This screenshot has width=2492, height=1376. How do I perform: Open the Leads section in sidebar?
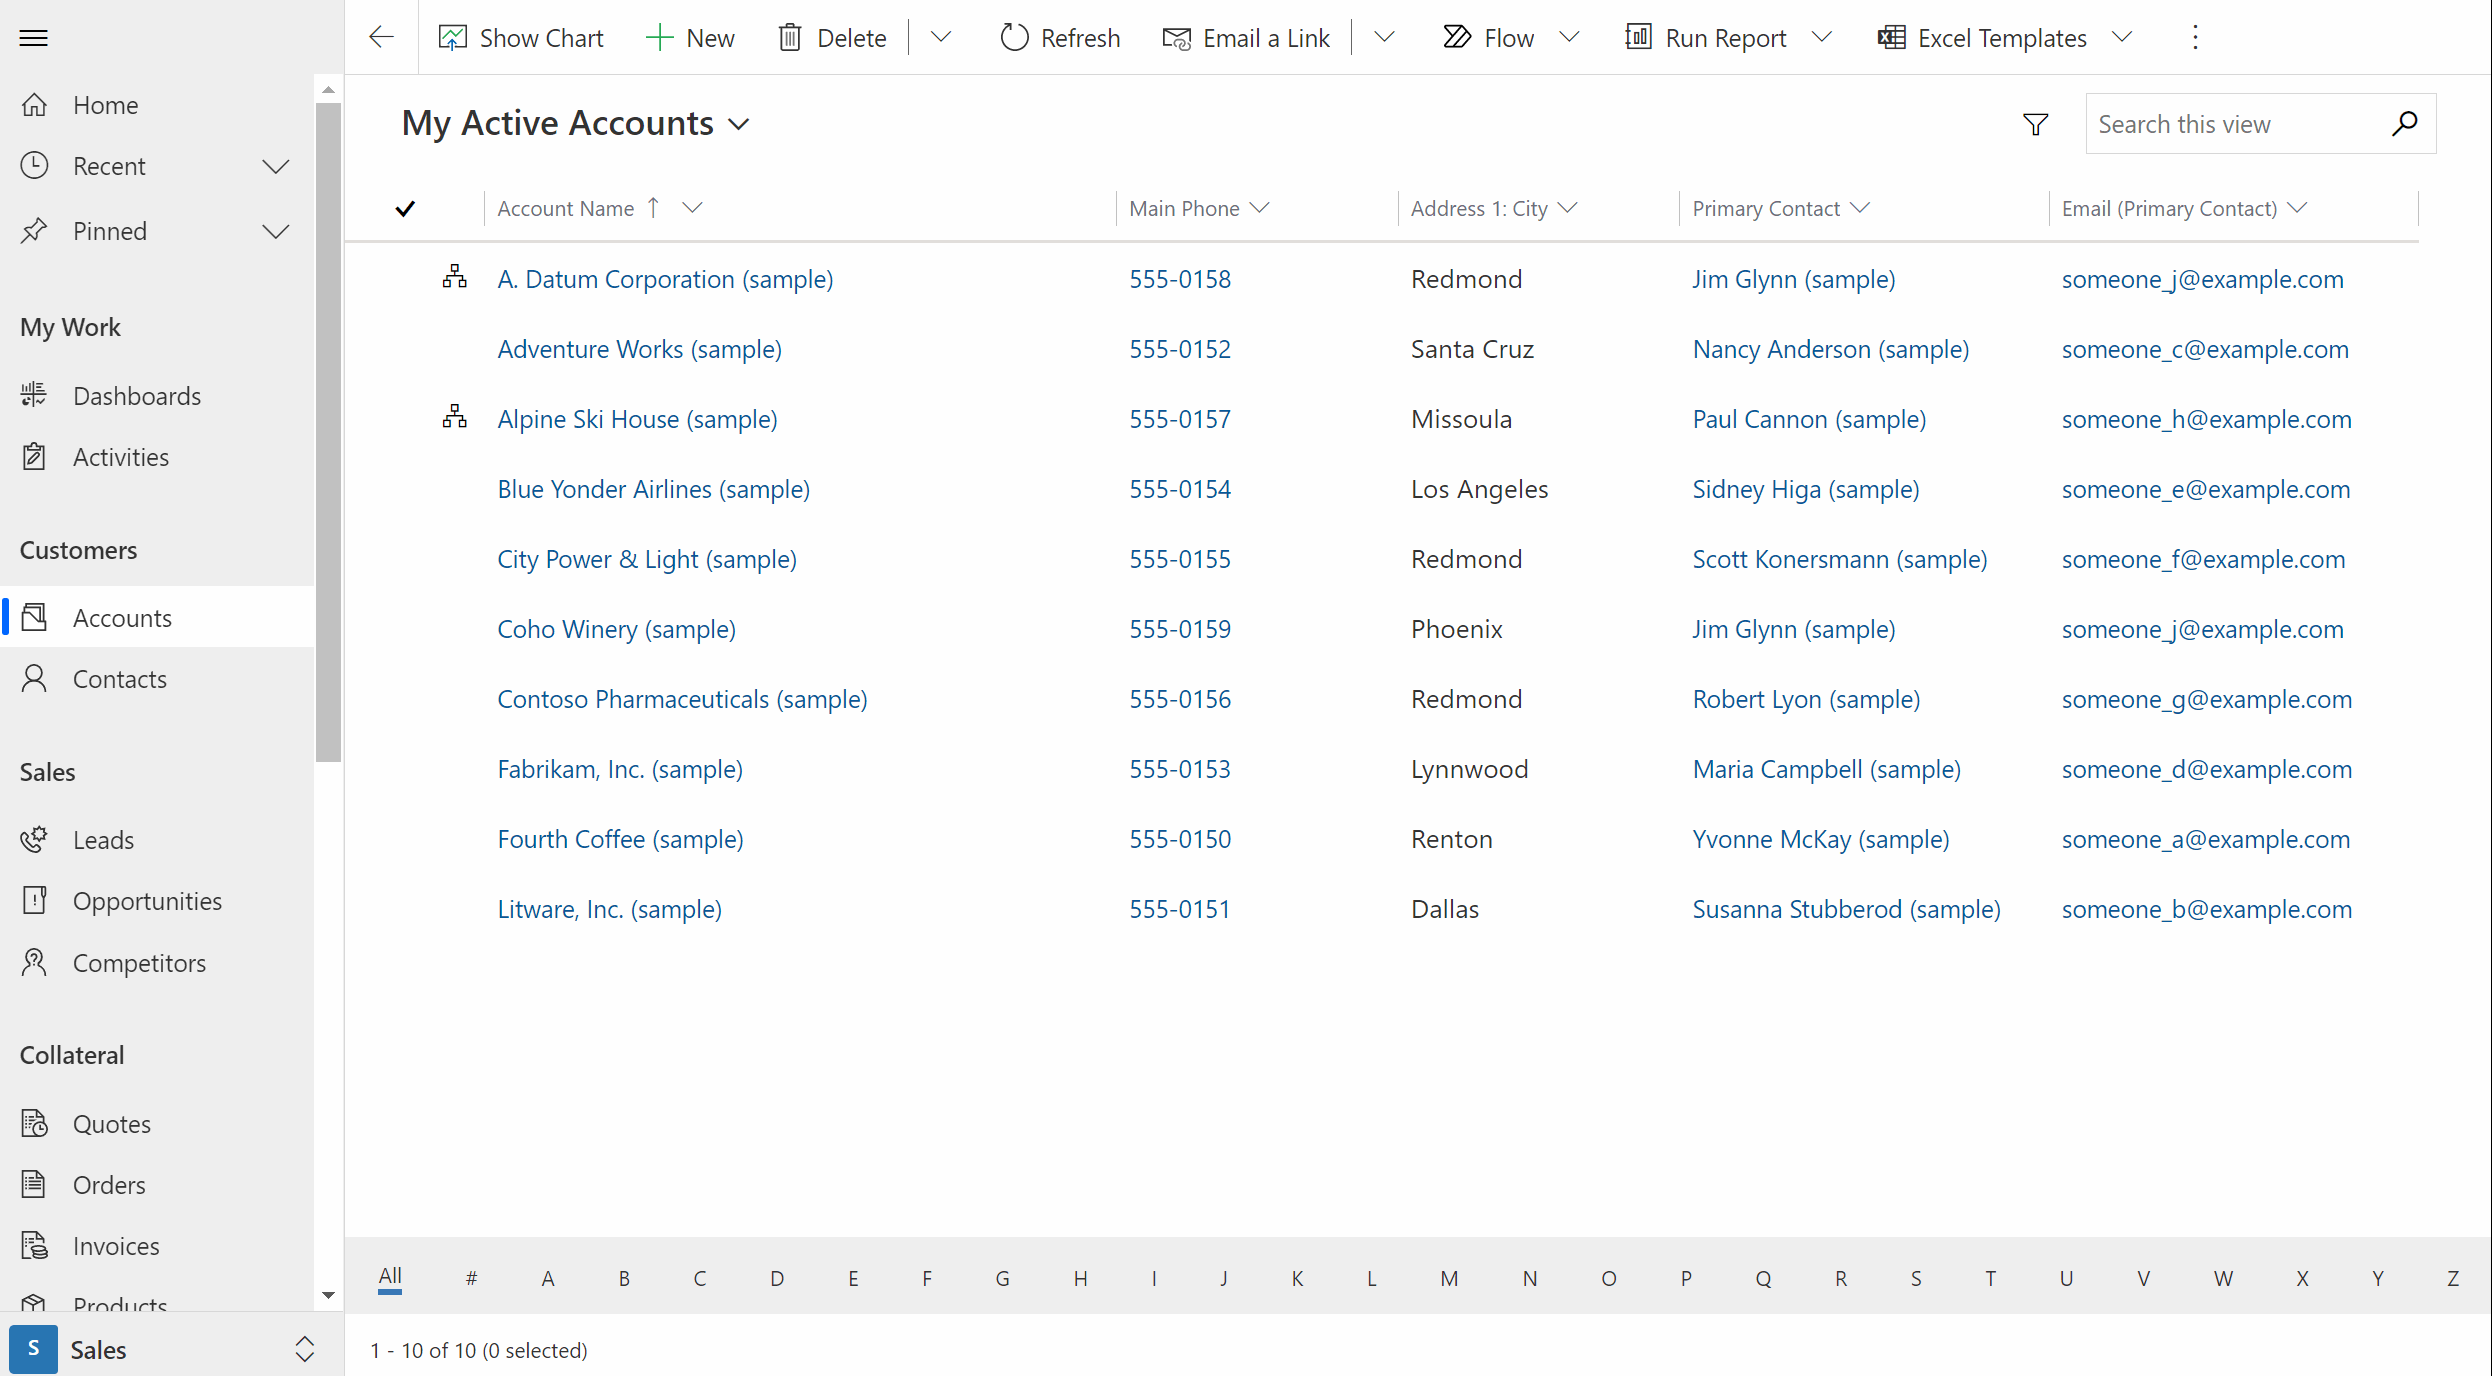coord(103,839)
